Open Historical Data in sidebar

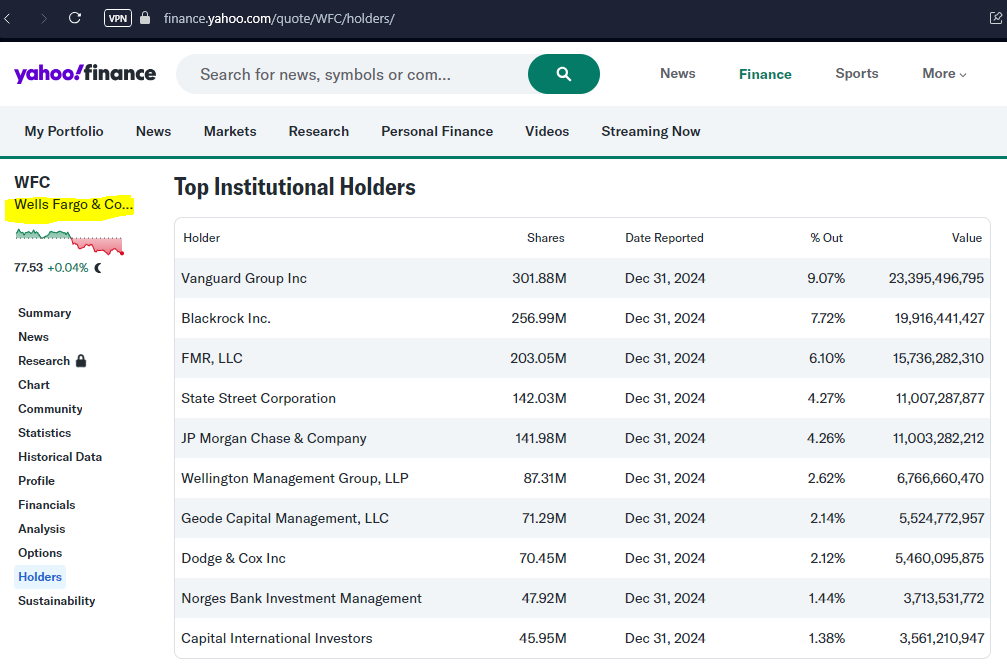60,457
